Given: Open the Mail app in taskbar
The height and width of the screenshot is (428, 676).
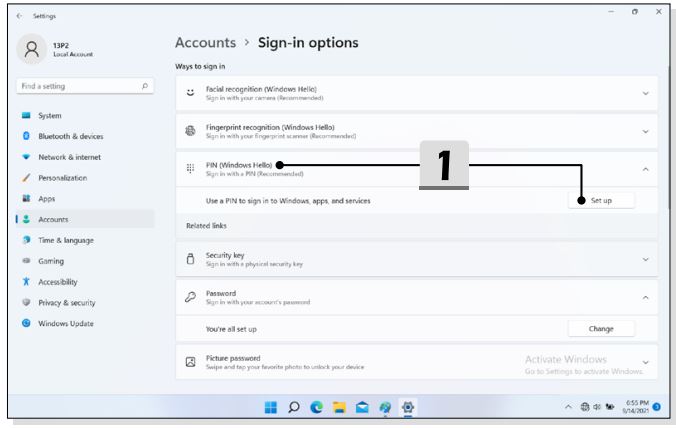Looking at the screenshot, I should point(361,408).
